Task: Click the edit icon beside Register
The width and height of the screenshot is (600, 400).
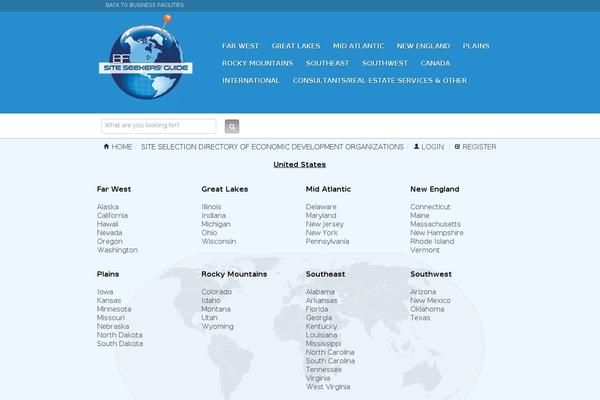Action: coord(457,147)
